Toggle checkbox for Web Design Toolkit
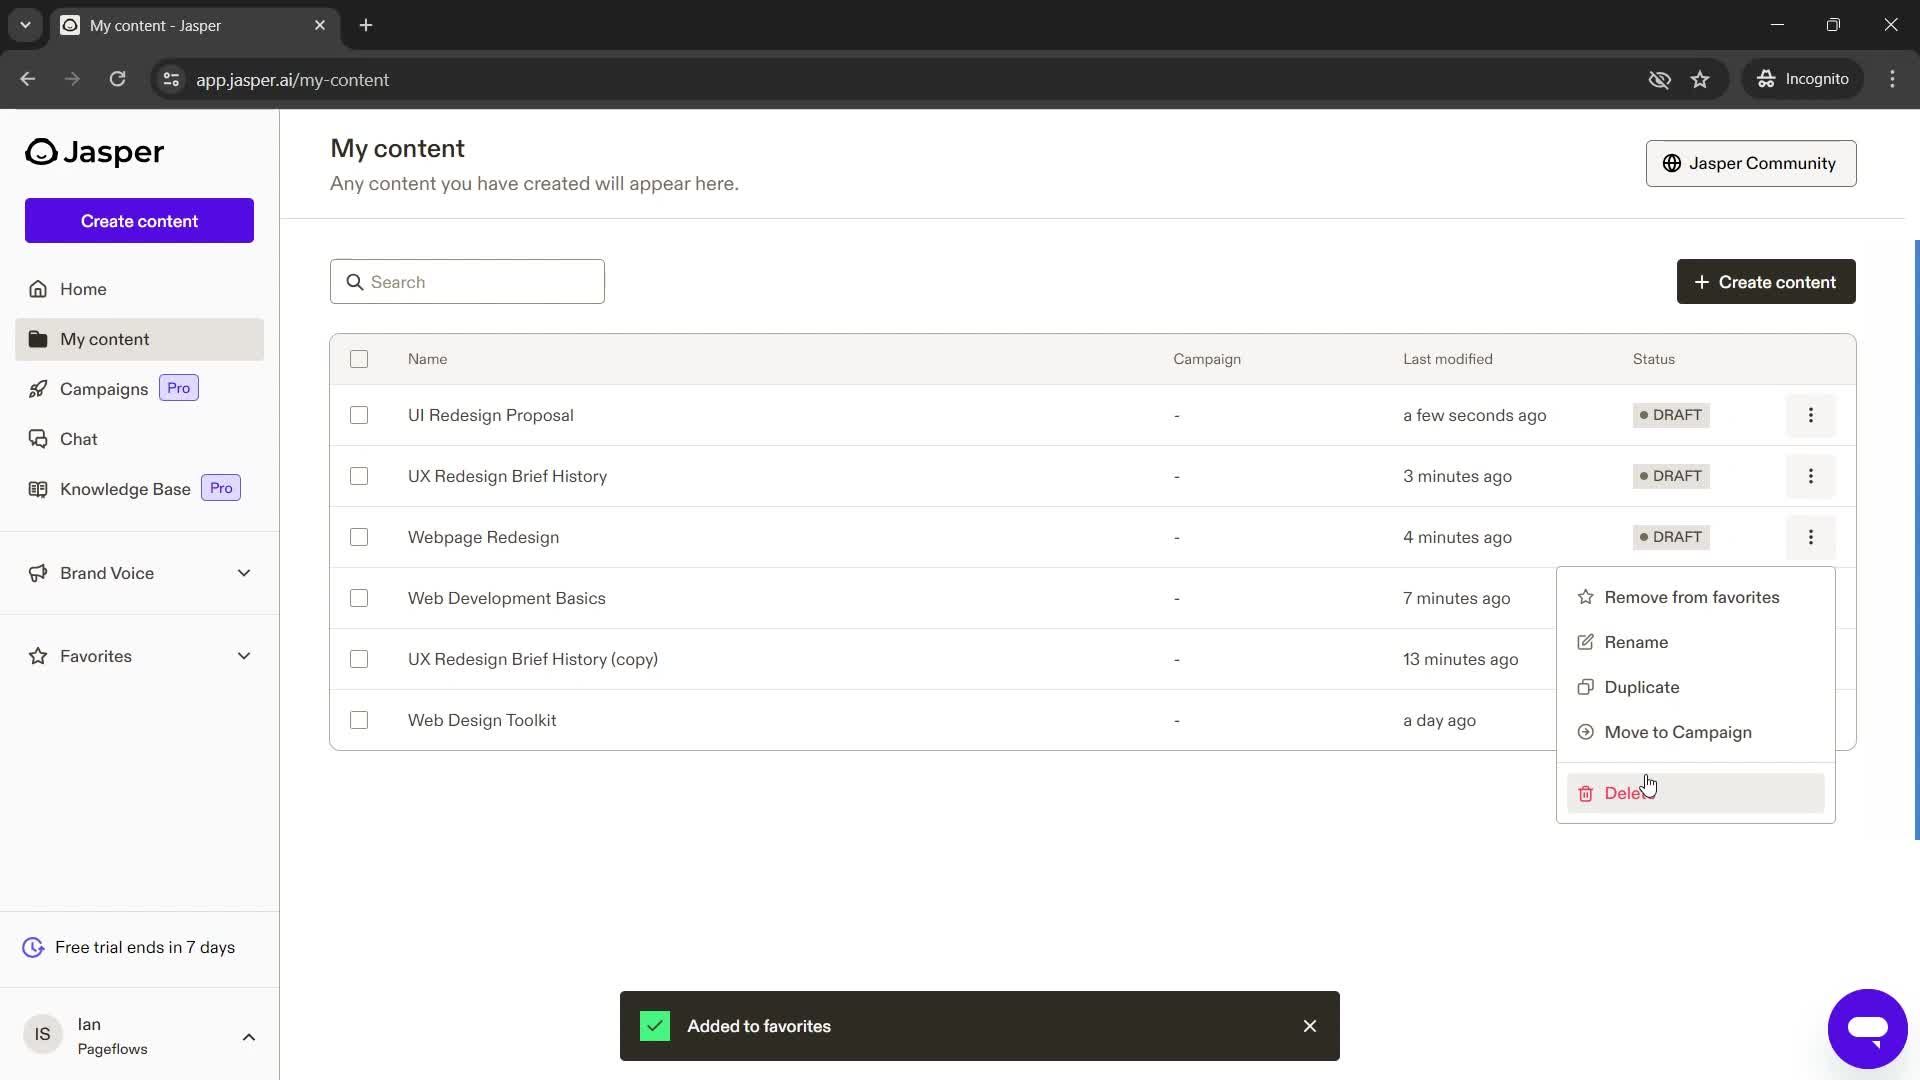 point(359,720)
